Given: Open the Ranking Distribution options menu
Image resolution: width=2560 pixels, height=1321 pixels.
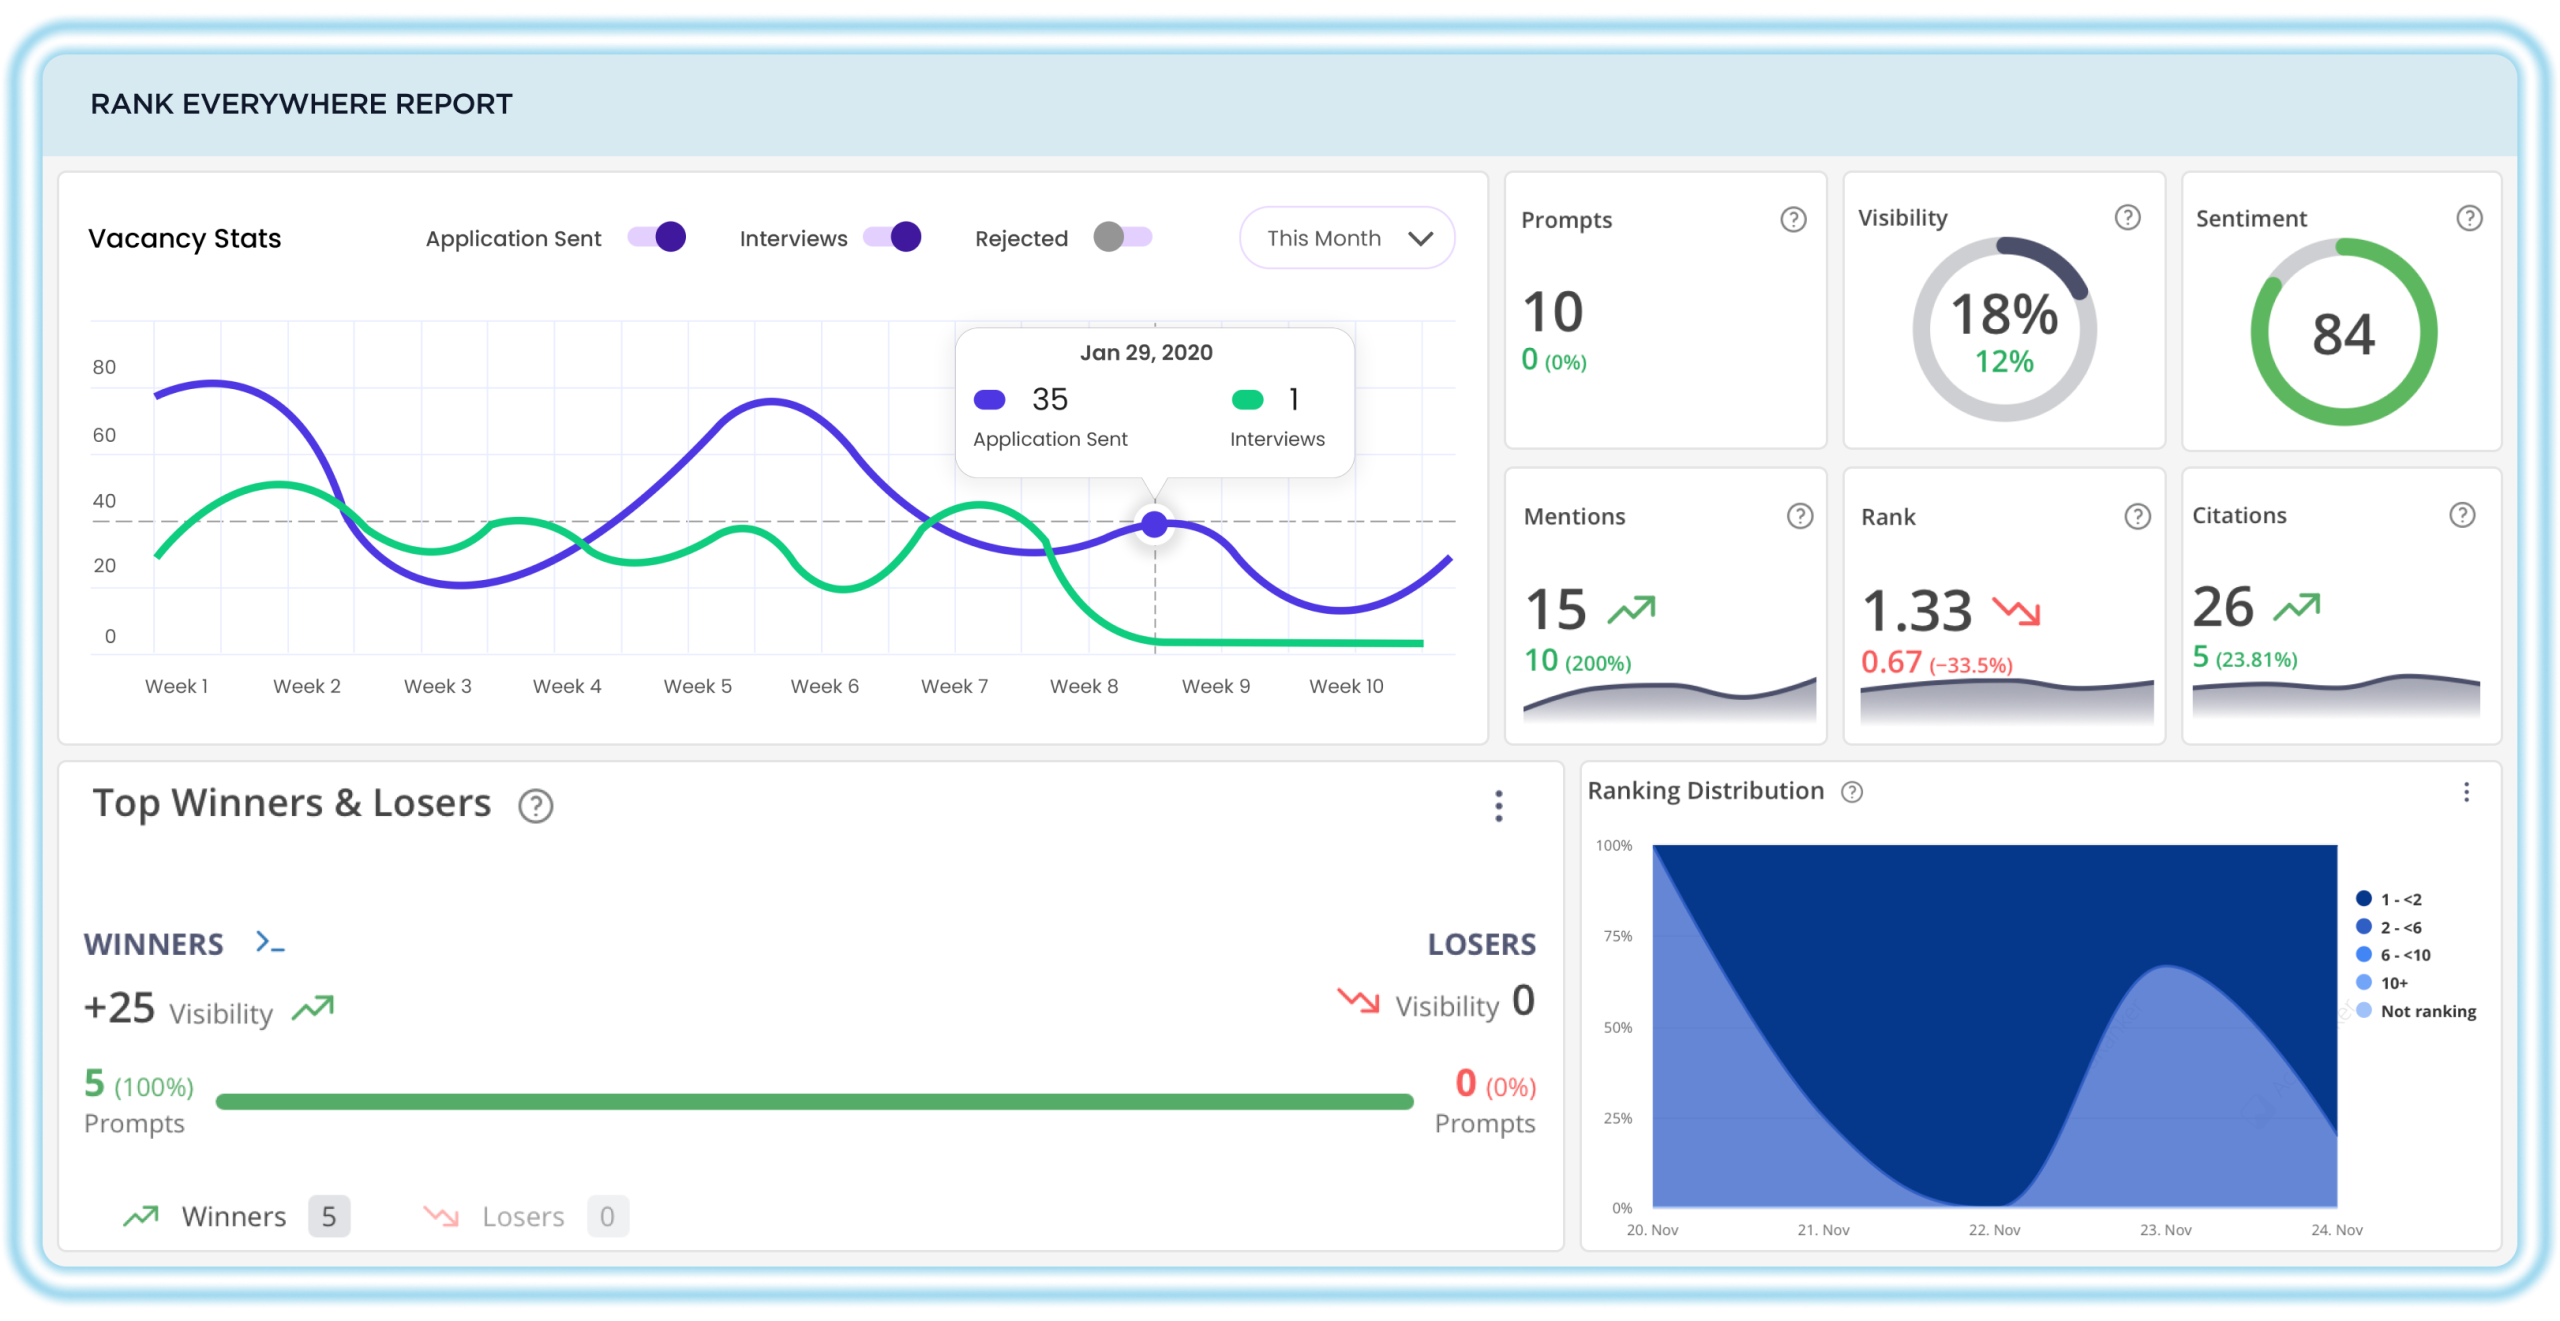Looking at the screenshot, I should [x=2469, y=791].
